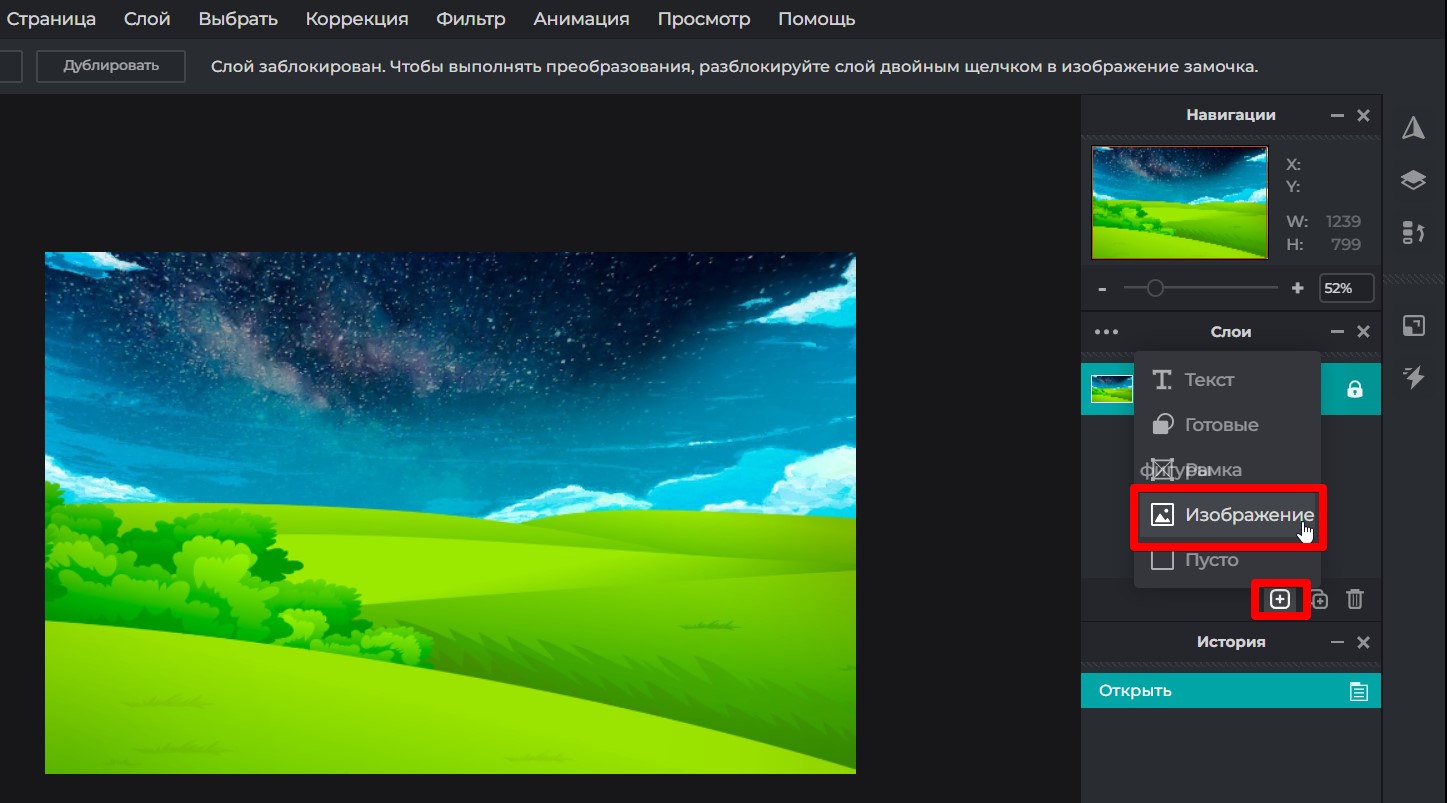The width and height of the screenshot is (1447, 803).
Task: Toggle the navigation arrow sidebar icon
Action: (x=1413, y=128)
